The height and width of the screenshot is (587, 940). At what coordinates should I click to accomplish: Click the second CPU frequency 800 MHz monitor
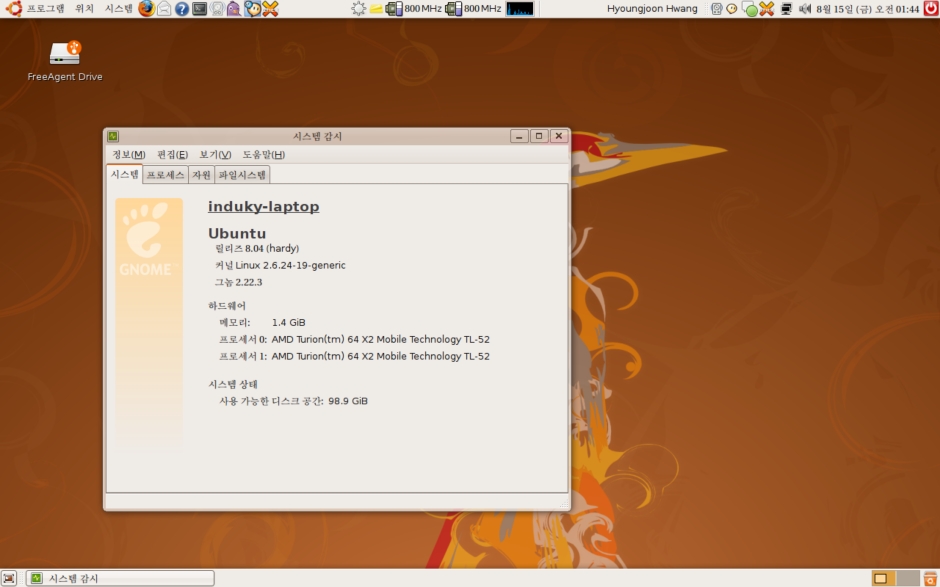[473, 8]
